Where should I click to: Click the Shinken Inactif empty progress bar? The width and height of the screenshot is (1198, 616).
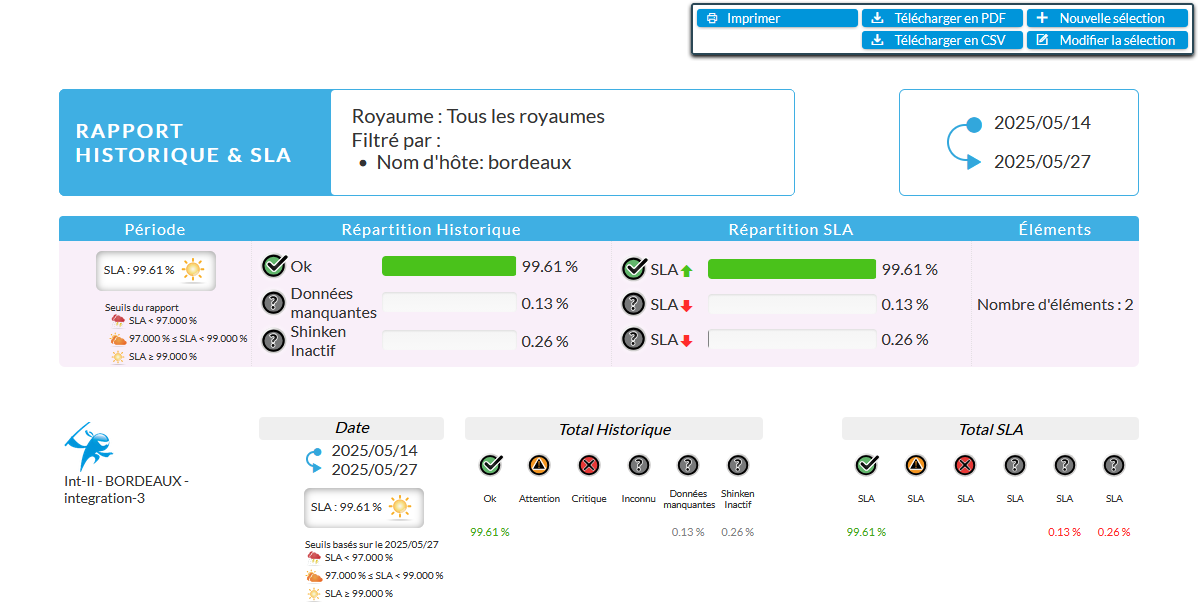tap(449, 341)
